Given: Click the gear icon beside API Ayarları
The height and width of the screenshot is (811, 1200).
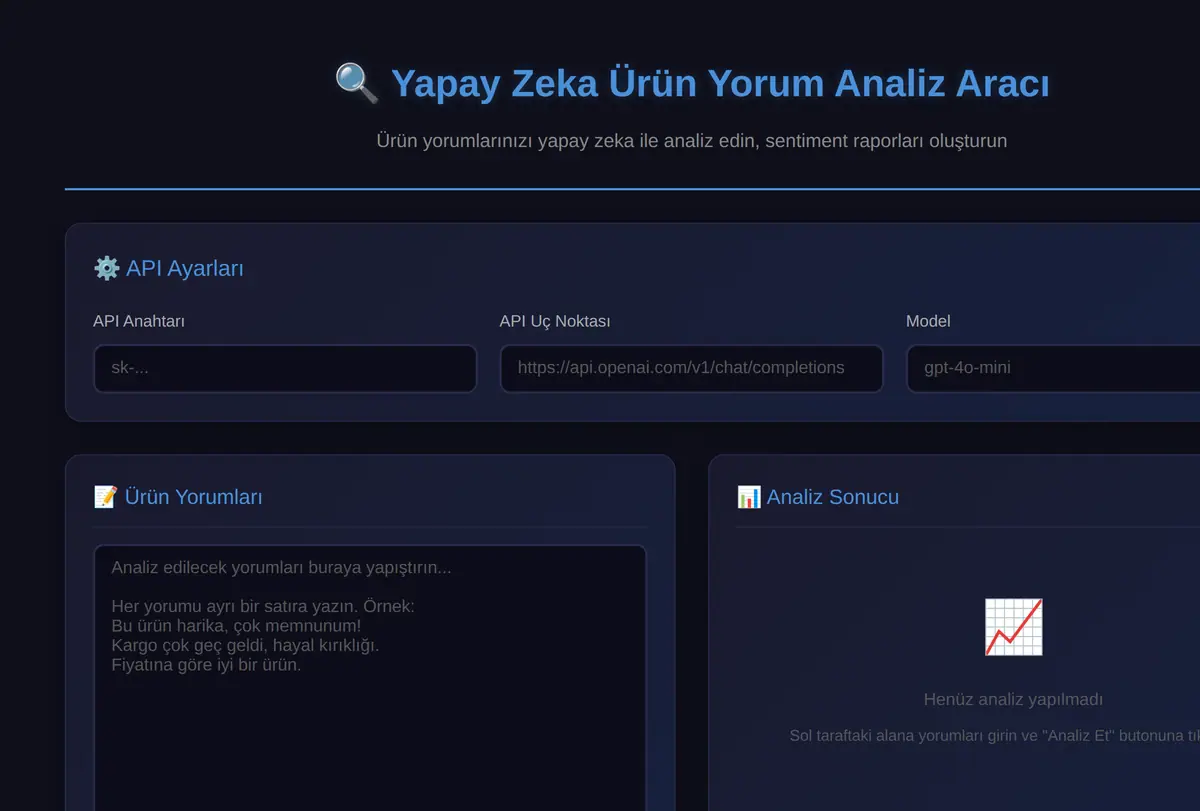Looking at the screenshot, I should pyautogui.click(x=106, y=268).
